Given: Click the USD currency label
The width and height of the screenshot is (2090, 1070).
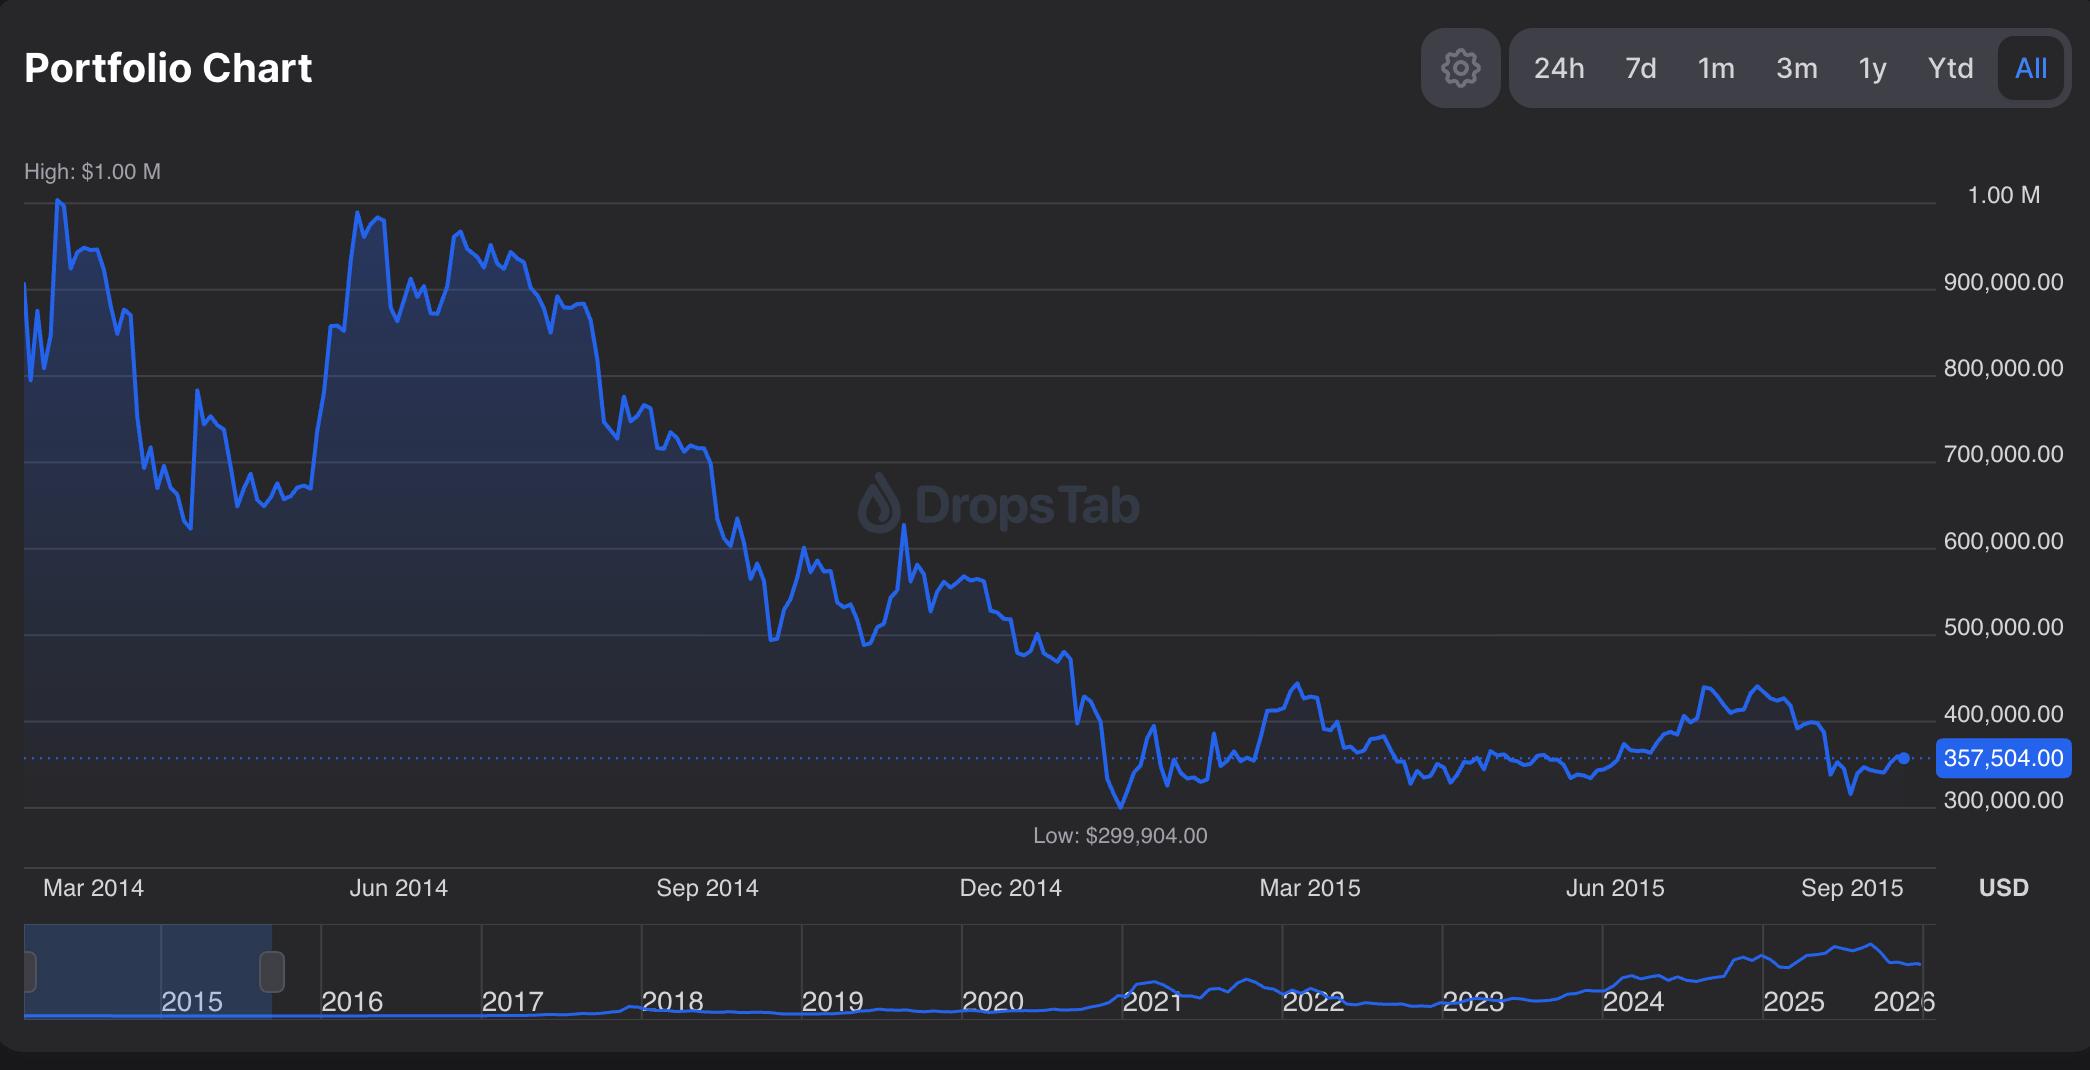Looking at the screenshot, I should [2003, 888].
